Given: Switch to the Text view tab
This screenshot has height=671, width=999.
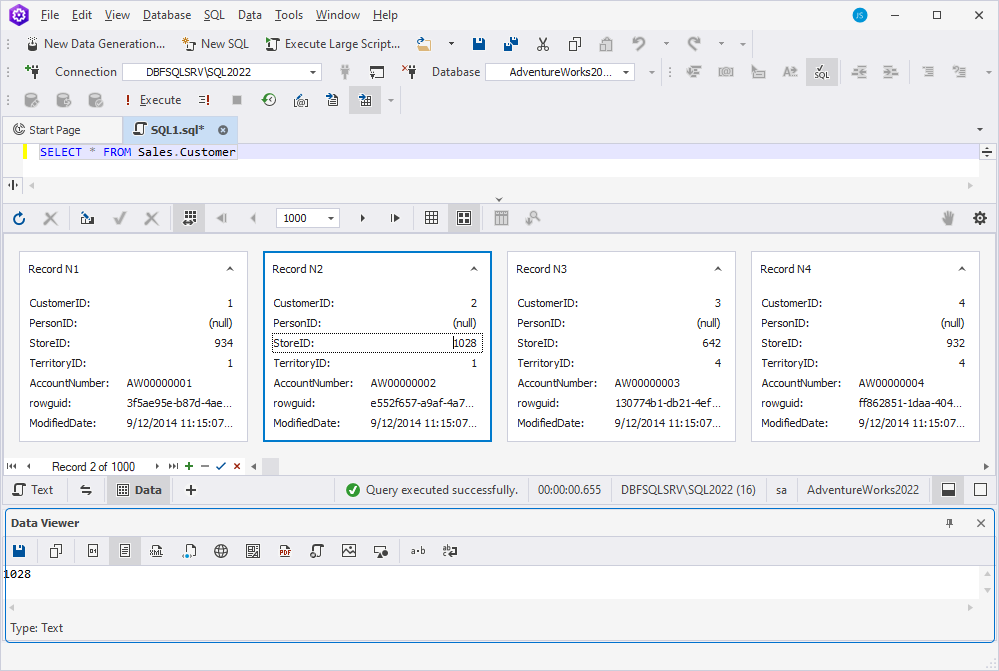Looking at the screenshot, I should click(33, 490).
